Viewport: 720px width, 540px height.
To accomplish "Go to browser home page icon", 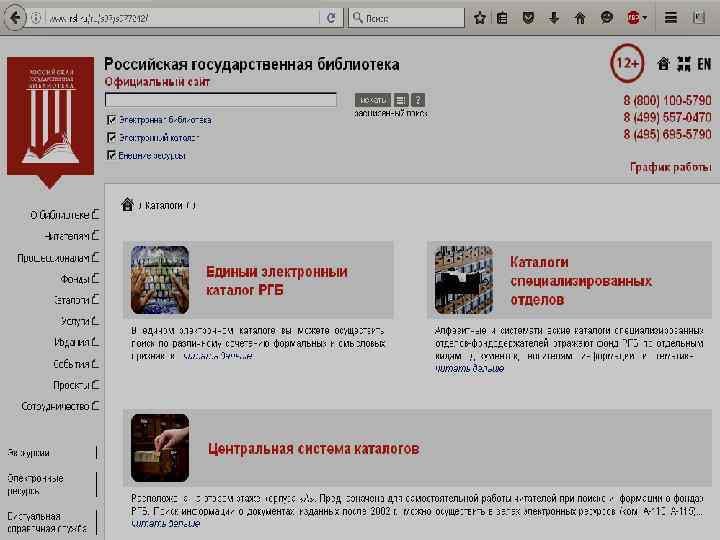I will point(580,18).
